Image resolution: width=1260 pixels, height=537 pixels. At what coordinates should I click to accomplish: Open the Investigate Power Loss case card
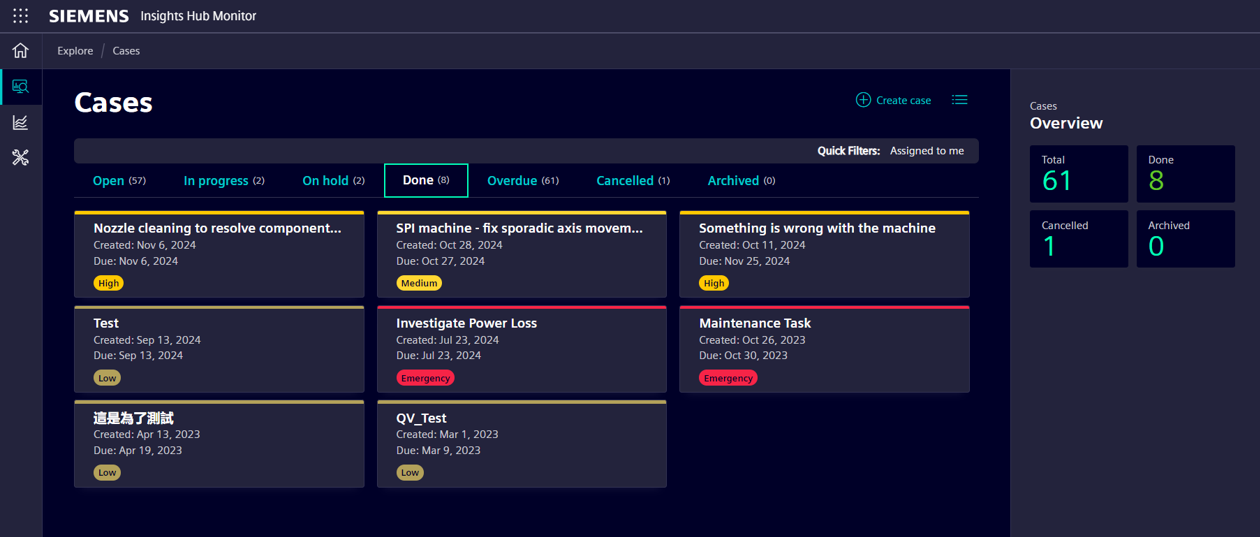click(521, 349)
